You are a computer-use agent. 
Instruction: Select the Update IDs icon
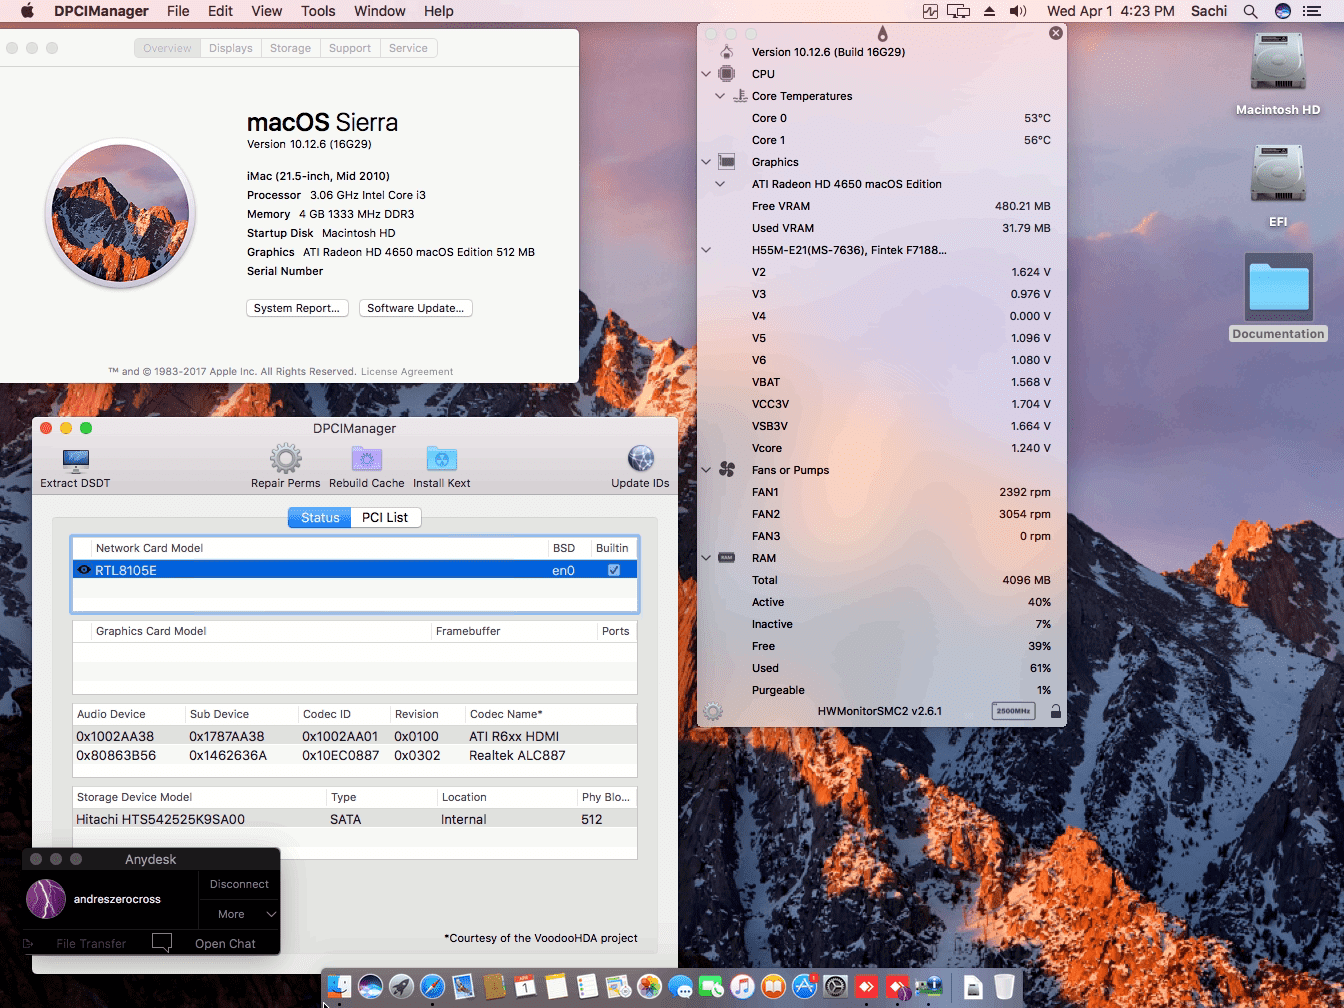tap(639, 461)
